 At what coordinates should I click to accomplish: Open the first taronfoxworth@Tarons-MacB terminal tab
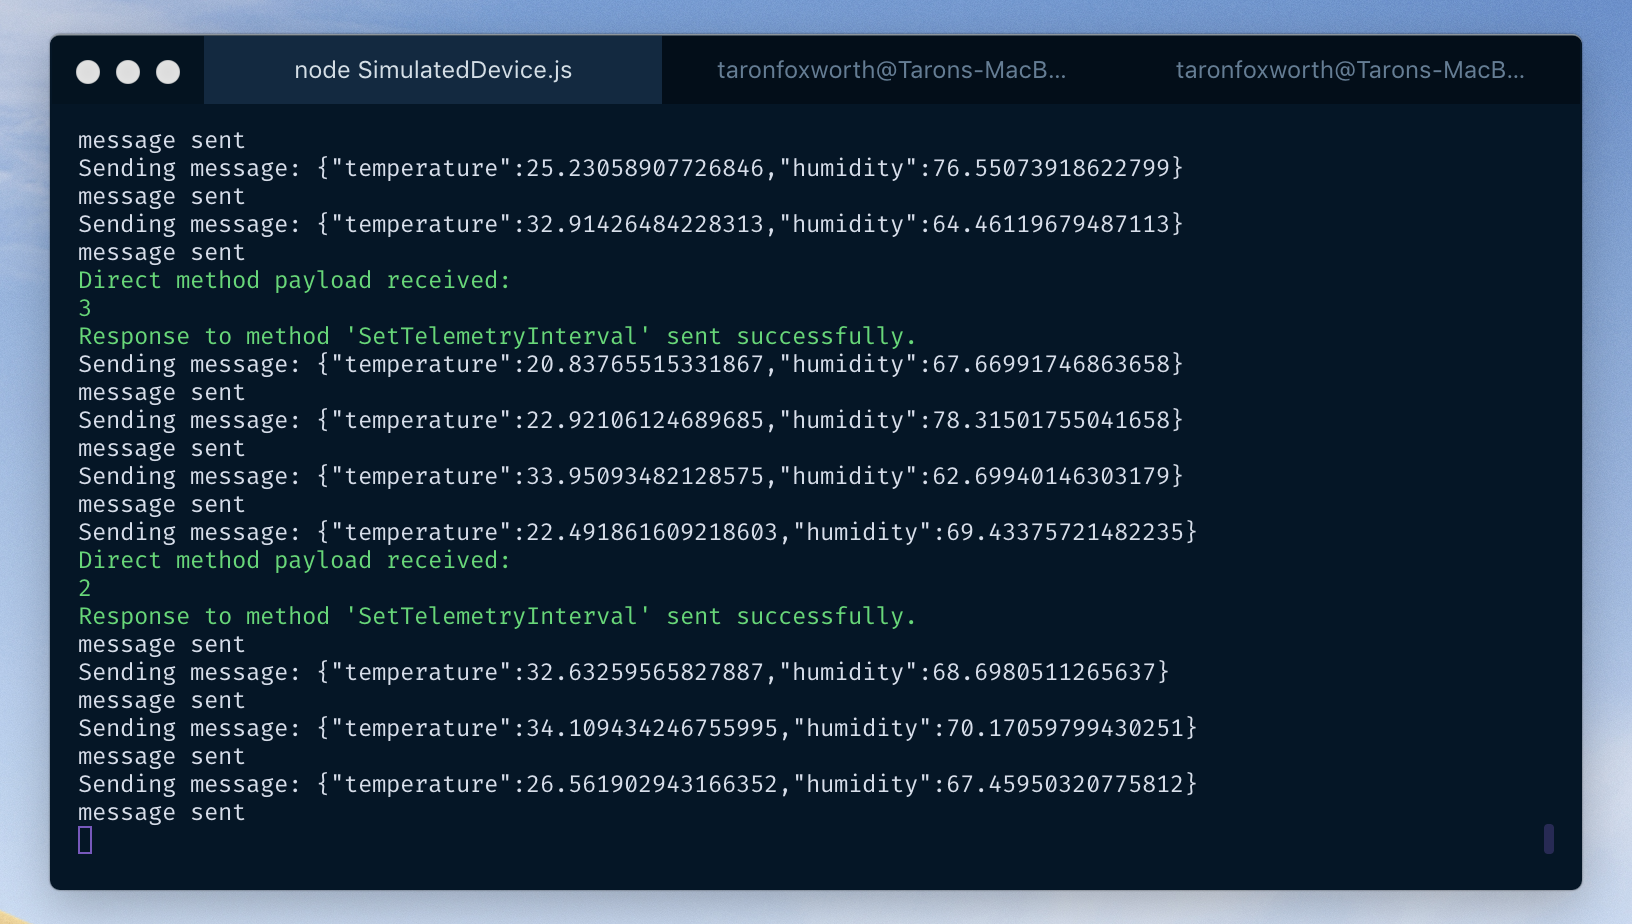click(x=893, y=70)
